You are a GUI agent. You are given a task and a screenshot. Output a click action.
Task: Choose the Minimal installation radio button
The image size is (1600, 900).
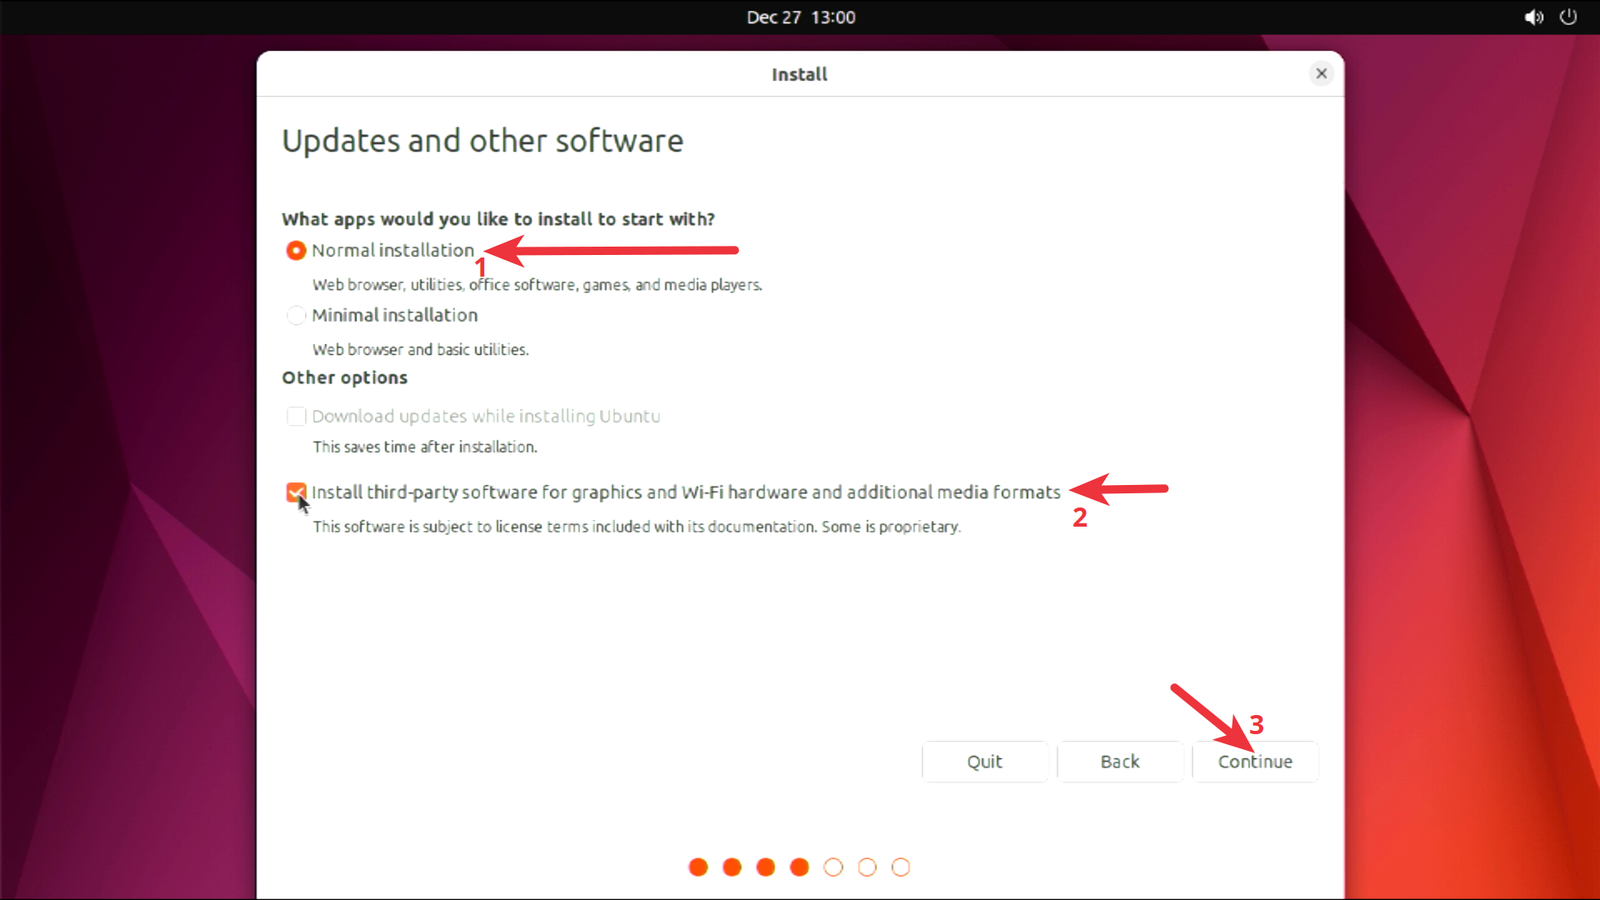click(296, 315)
